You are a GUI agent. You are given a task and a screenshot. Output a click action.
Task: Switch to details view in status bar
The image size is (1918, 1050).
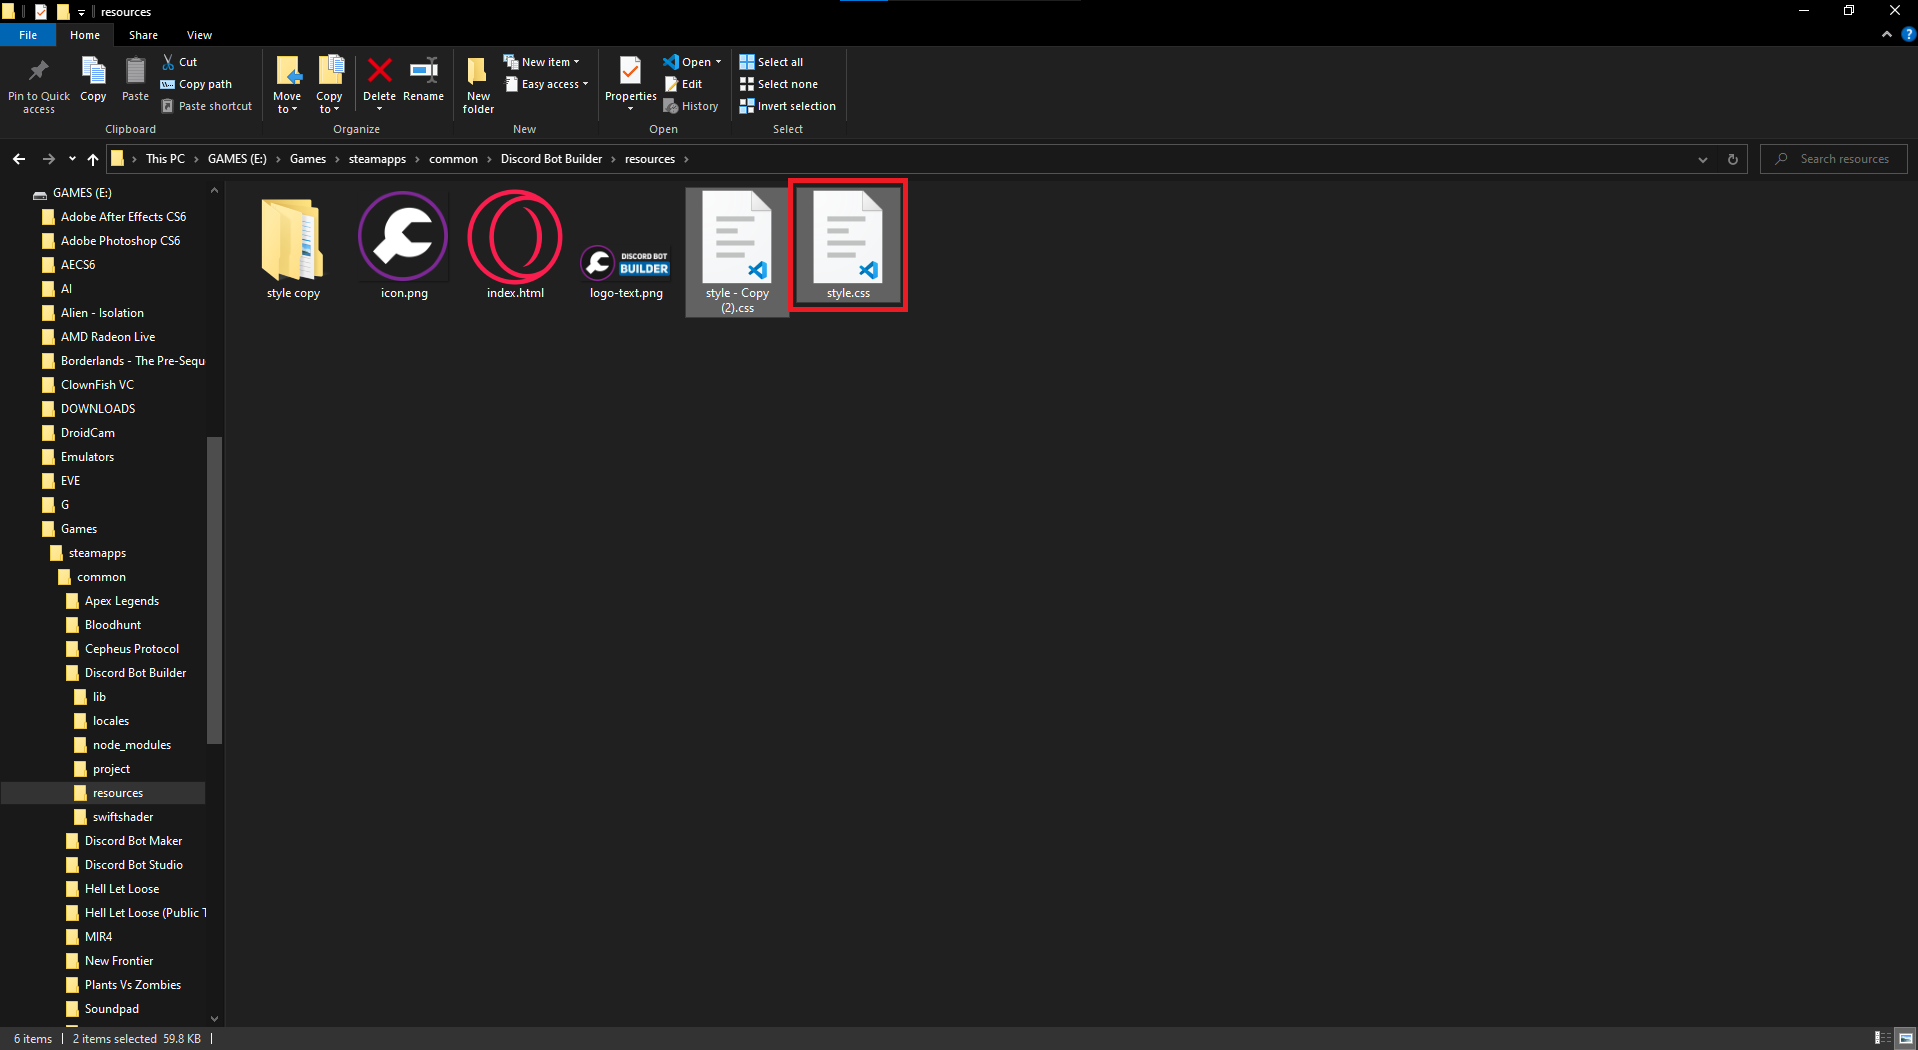[1882, 1038]
